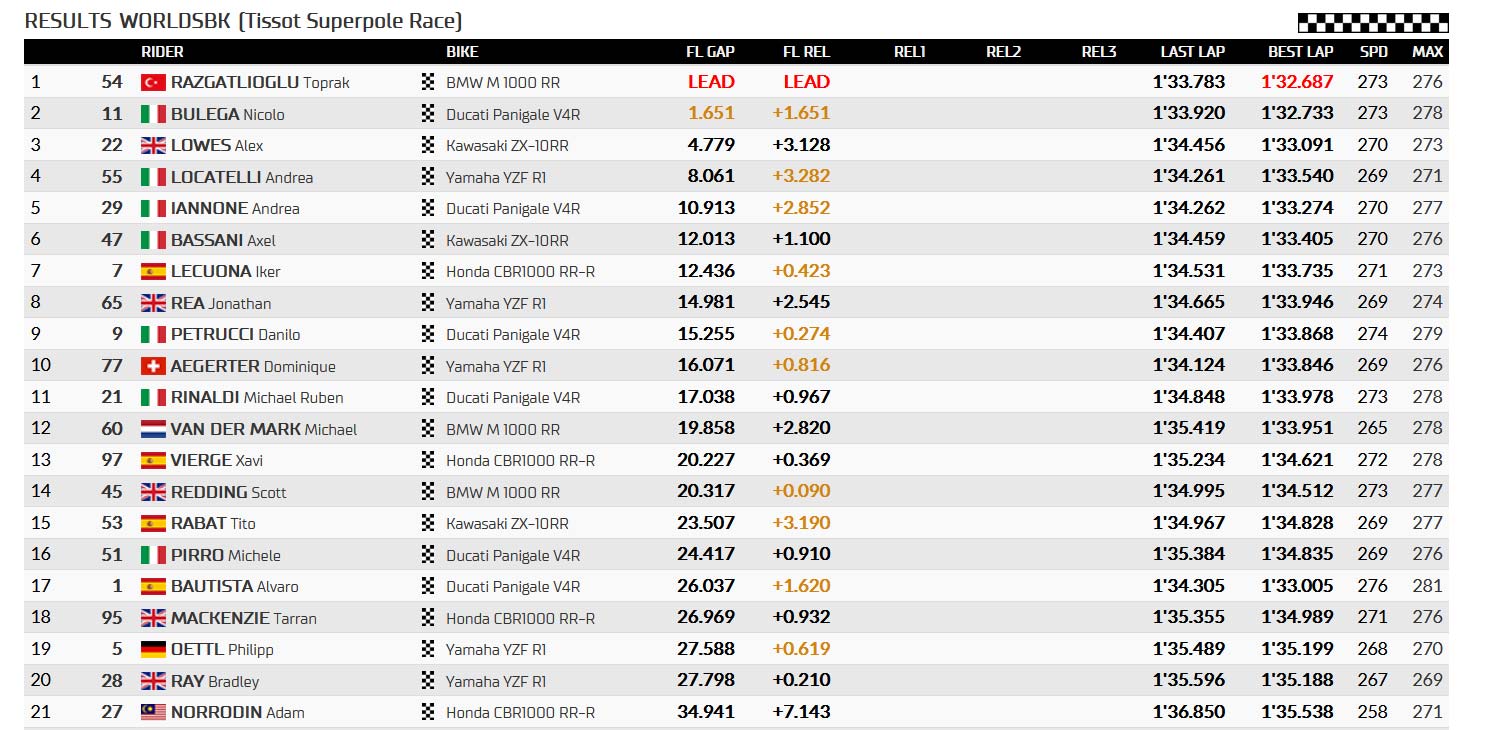This screenshot has height=730, width=1492.
Task: Click the FL REL column header
Action: point(807,52)
